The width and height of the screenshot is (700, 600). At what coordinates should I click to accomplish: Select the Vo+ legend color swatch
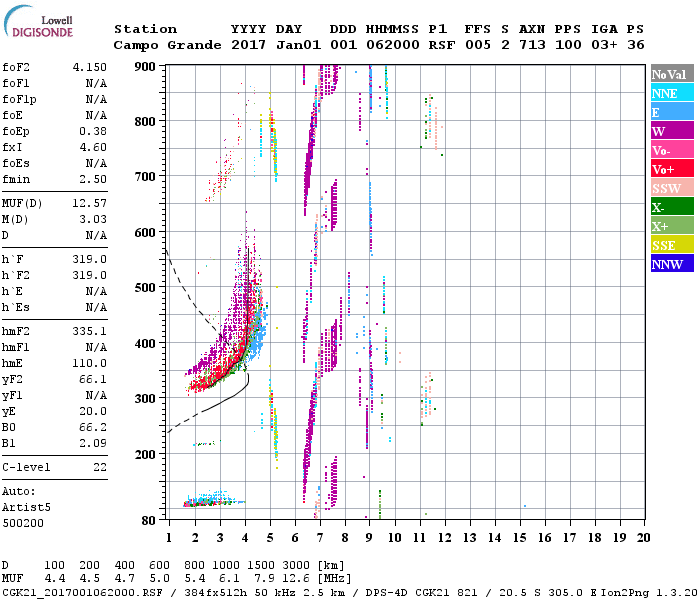point(672,169)
